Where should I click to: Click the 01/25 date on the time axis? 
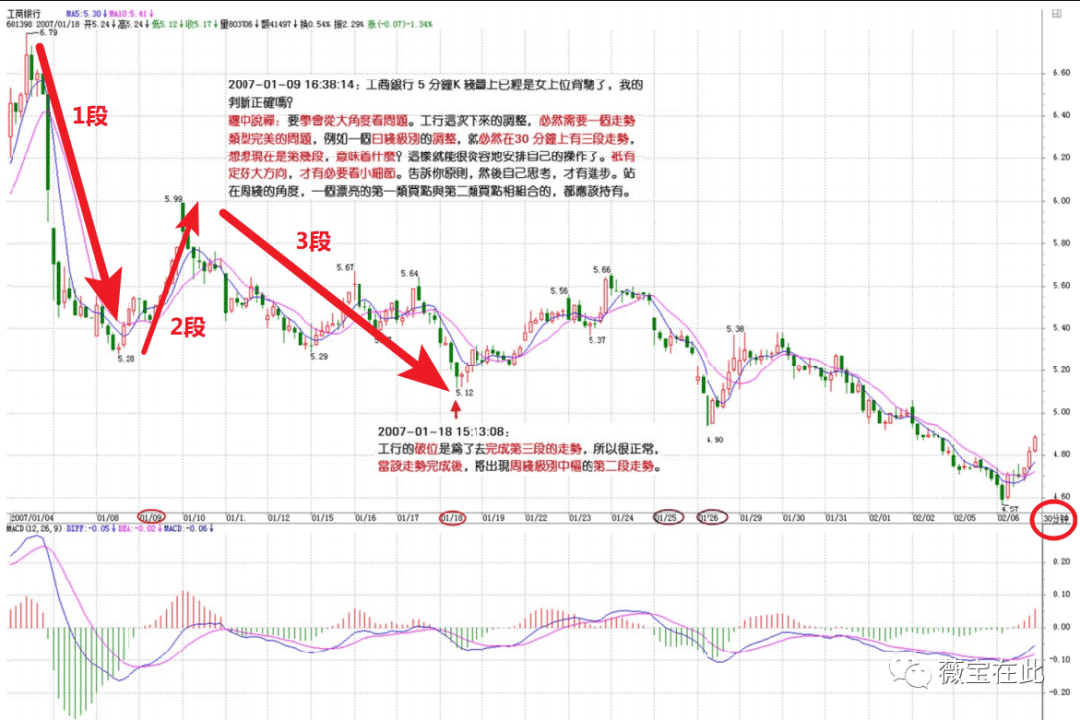(667, 517)
